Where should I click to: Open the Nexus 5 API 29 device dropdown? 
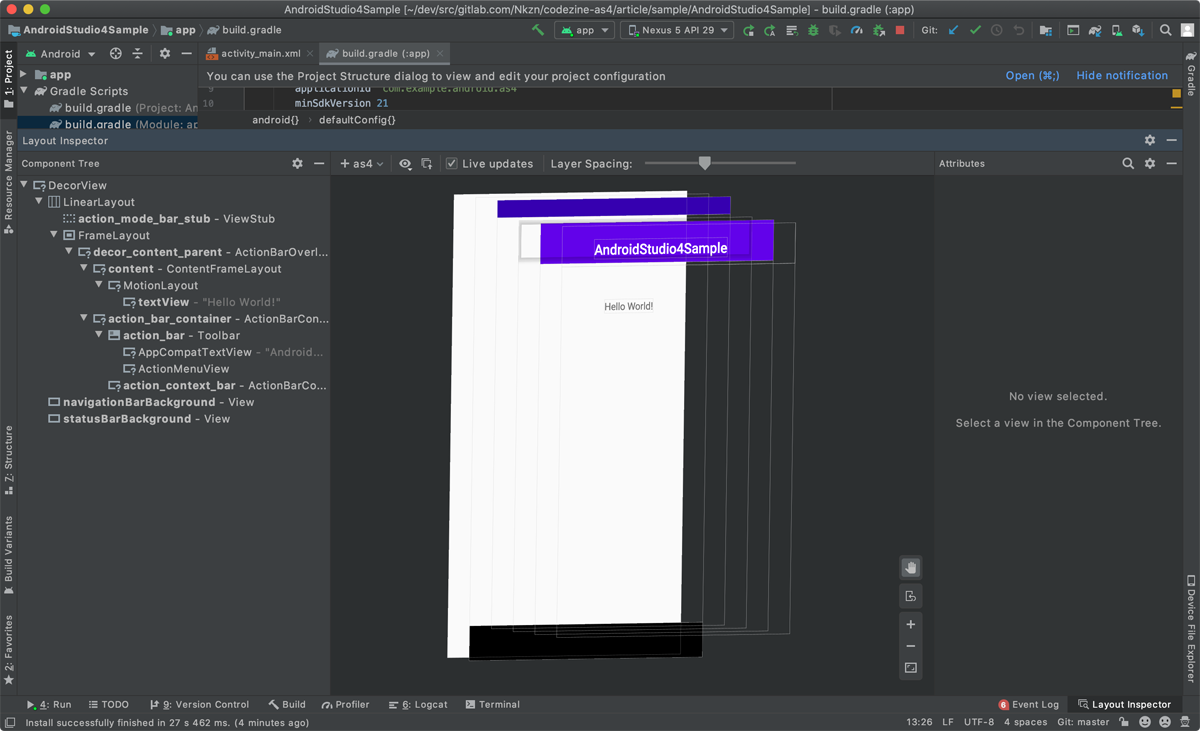[x=678, y=30]
